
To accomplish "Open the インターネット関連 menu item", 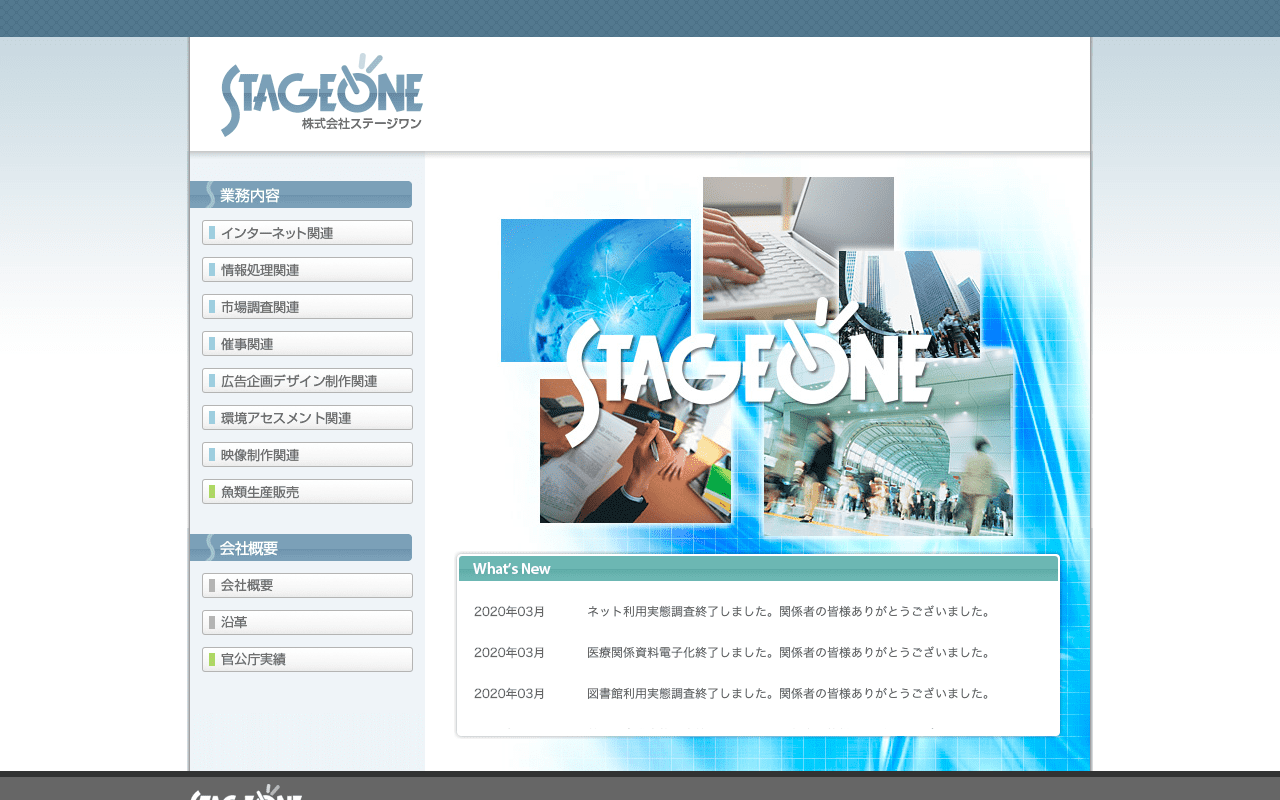I will coord(307,233).
